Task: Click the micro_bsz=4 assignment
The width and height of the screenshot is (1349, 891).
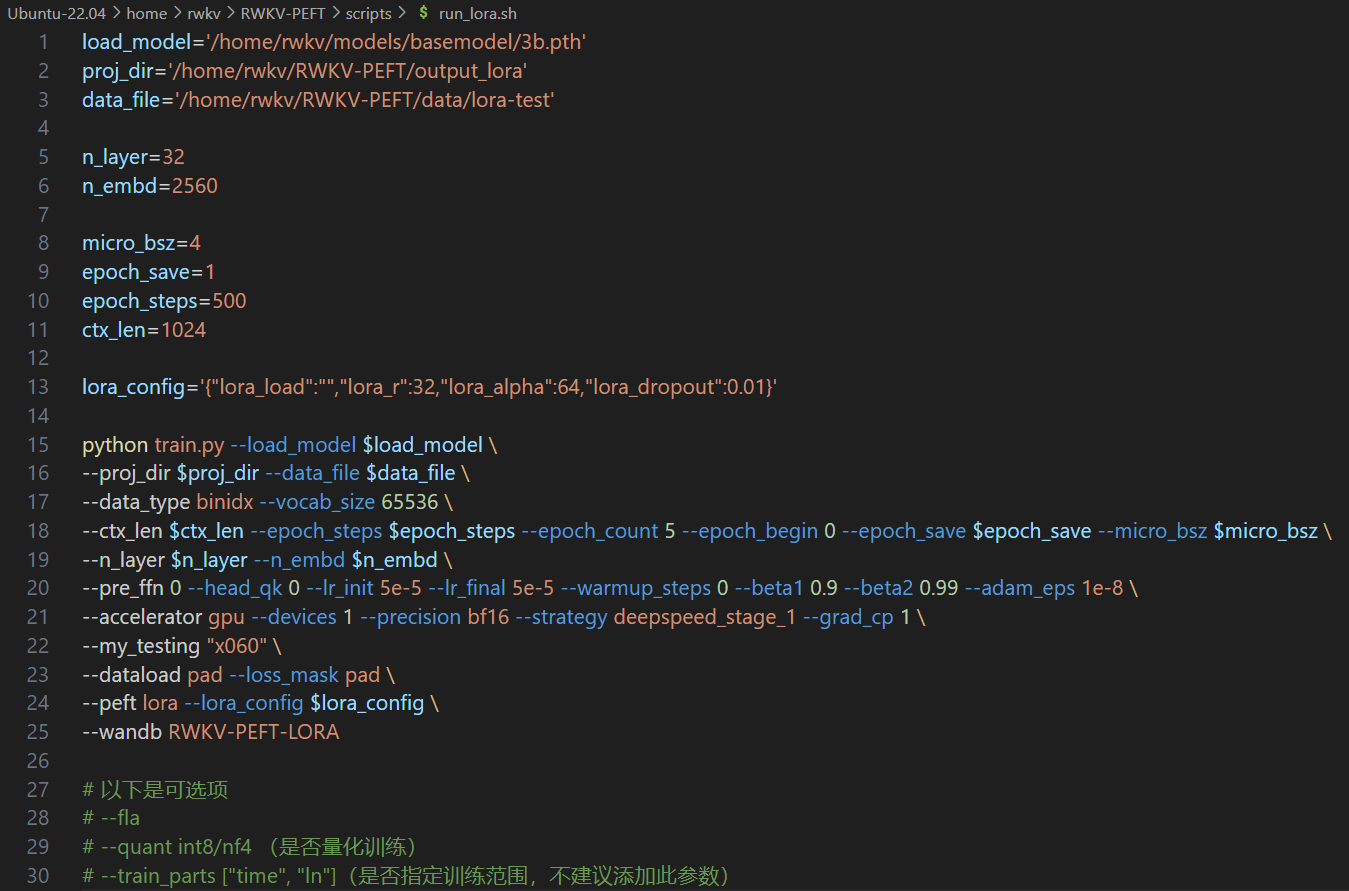Action: [142, 243]
